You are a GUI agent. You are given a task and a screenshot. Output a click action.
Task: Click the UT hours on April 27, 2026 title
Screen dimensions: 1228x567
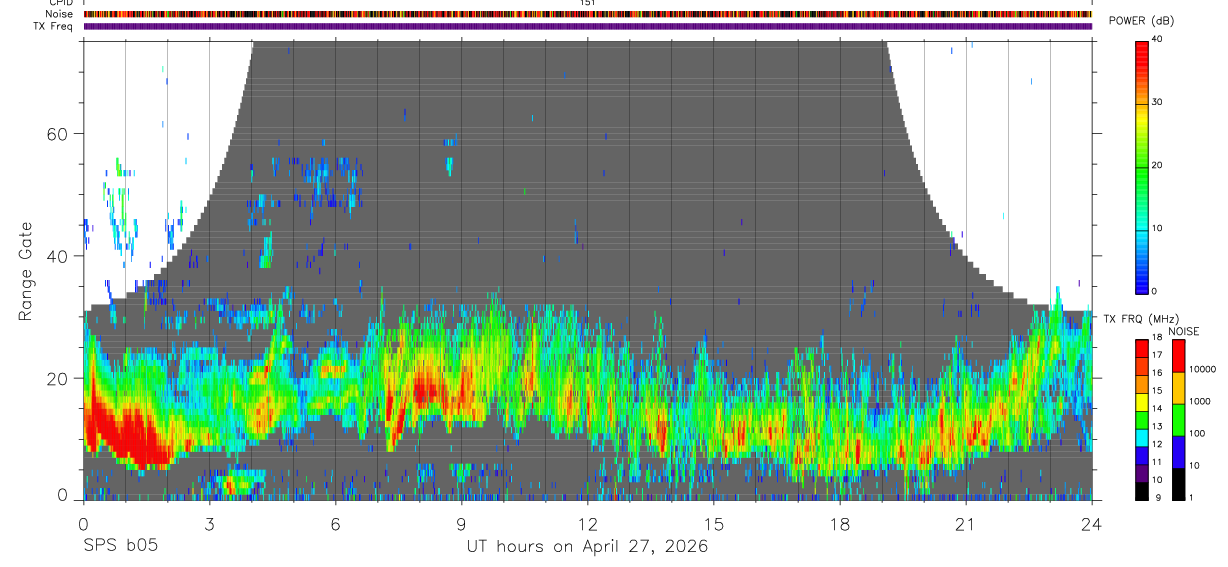point(587,546)
